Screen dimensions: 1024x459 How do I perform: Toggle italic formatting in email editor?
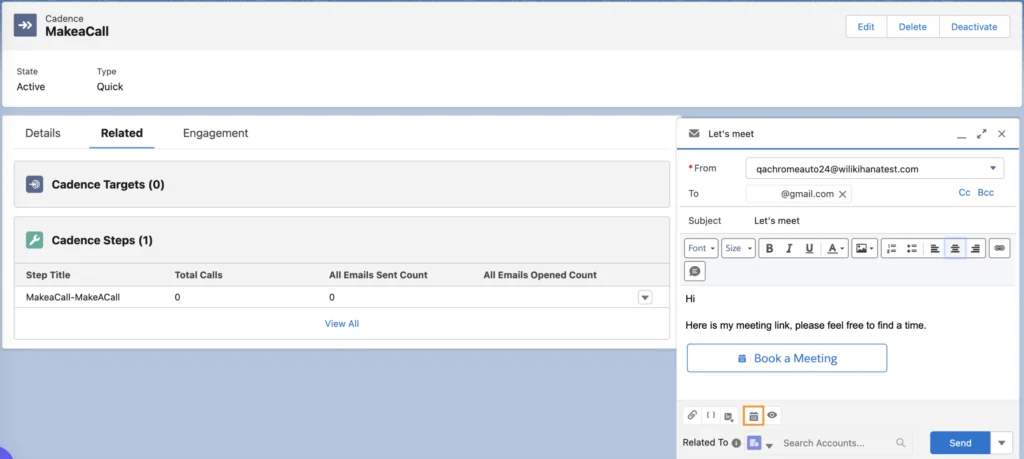pyautogui.click(x=789, y=248)
